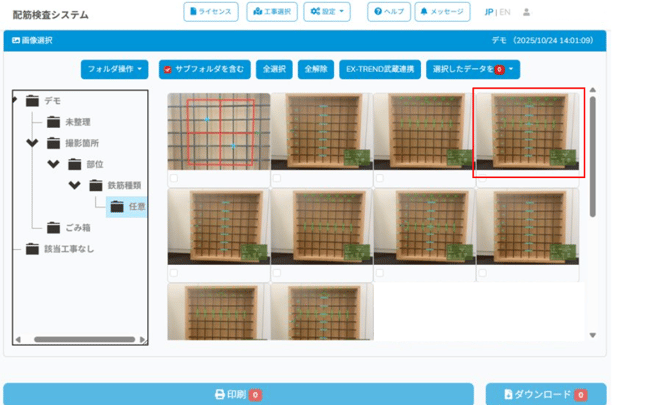The width and height of the screenshot is (670, 405).
Task: Open the ヘルプ help page
Action: click(x=390, y=12)
